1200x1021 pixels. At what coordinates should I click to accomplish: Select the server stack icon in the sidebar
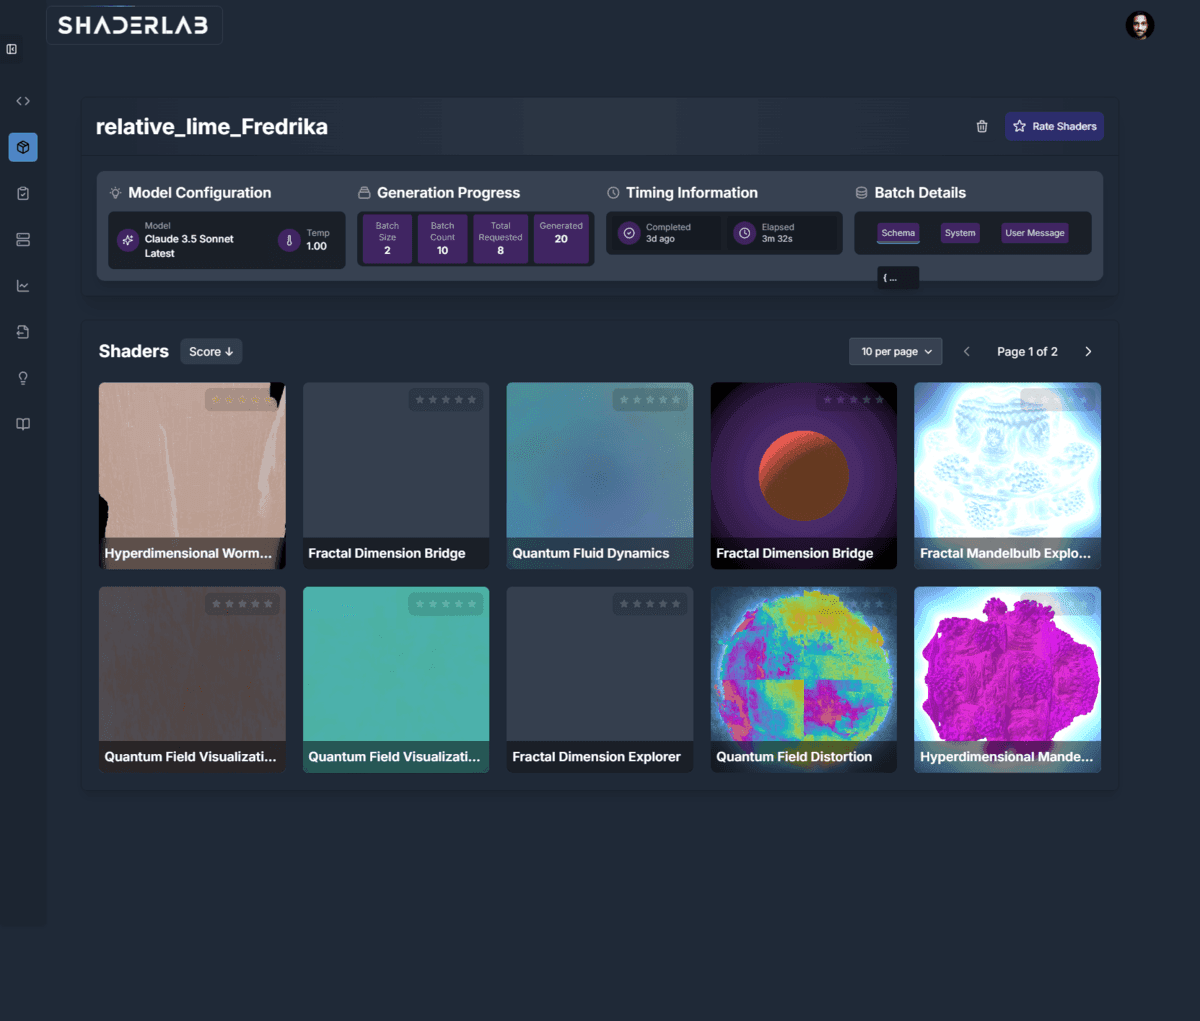coord(22,239)
